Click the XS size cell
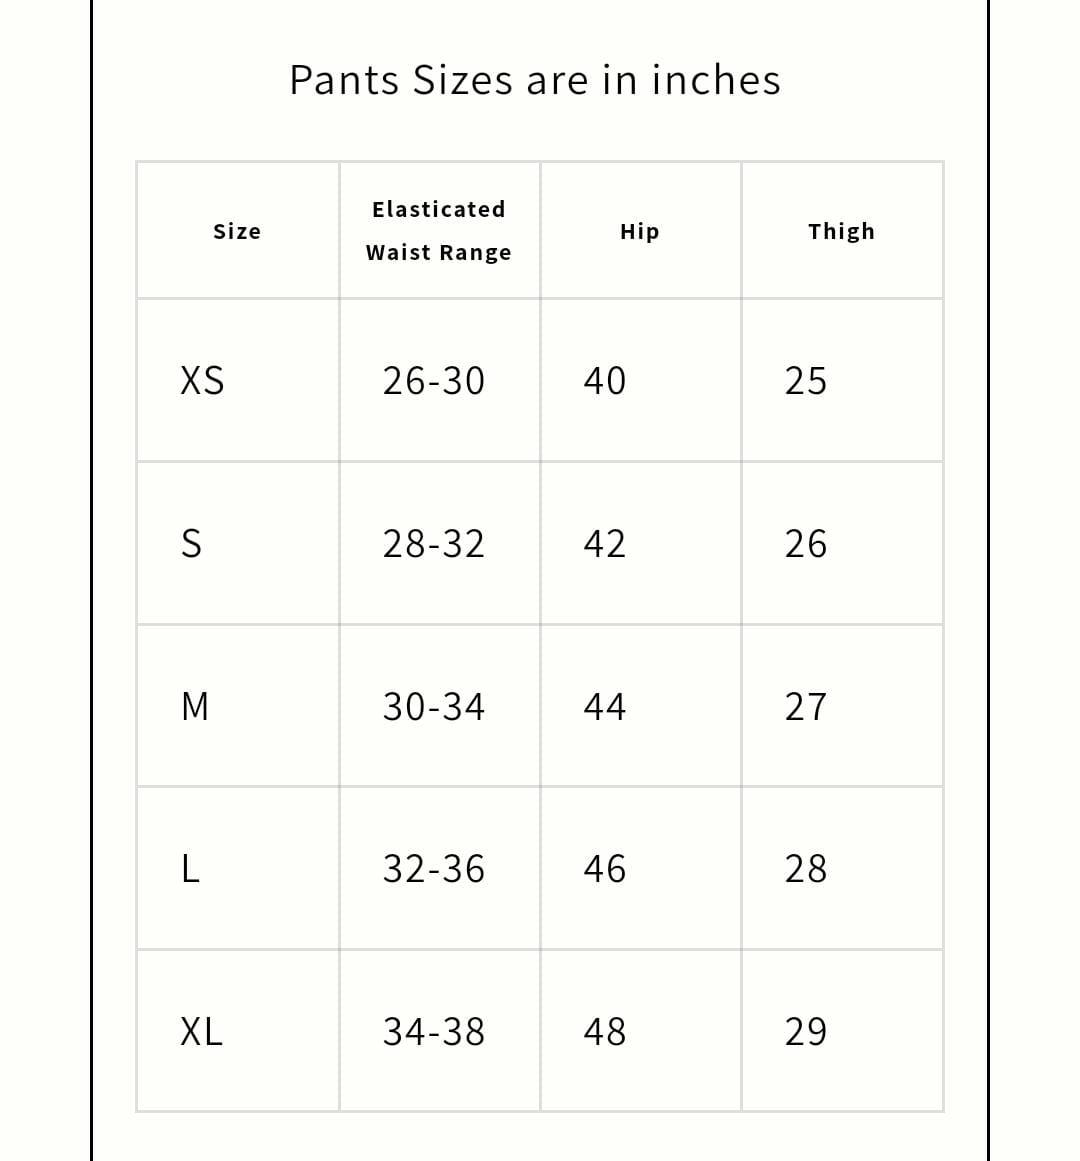 point(202,381)
